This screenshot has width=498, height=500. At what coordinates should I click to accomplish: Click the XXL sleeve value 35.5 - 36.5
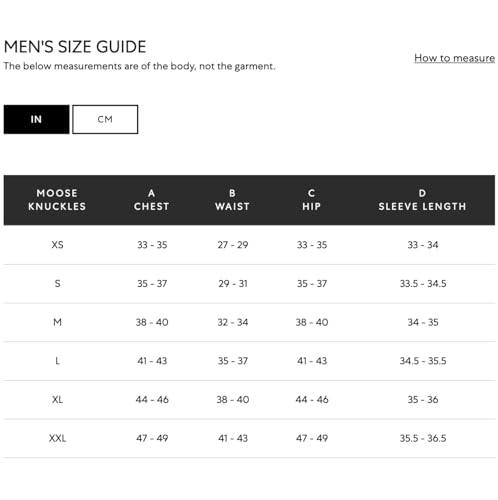coord(423,438)
